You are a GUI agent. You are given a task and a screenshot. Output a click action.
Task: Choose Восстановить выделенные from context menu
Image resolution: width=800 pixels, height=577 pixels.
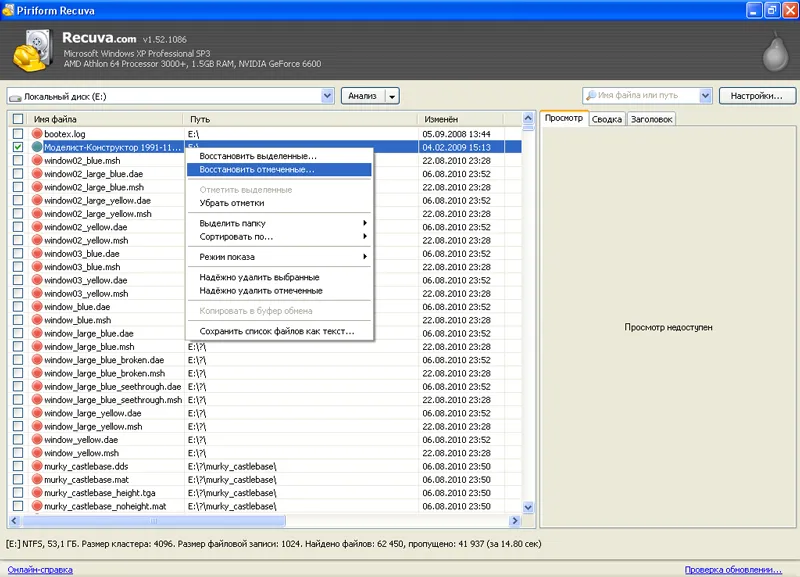coord(279,156)
